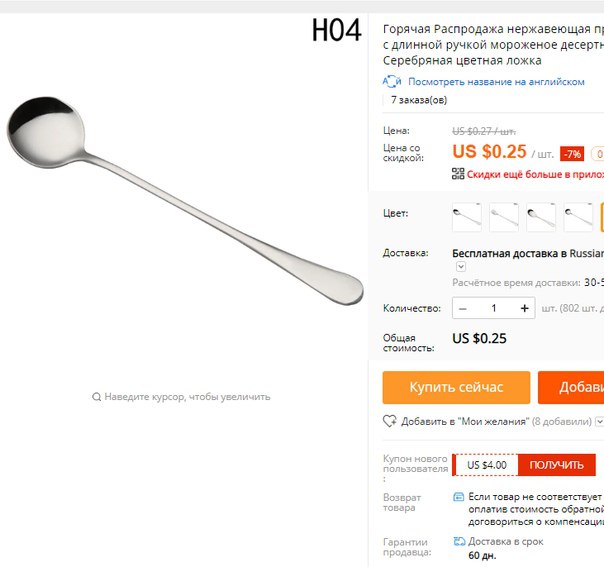This screenshot has width=604, height=567.
Task: Expand the wishlist dropdown arrow
Action: pos(599,421)
